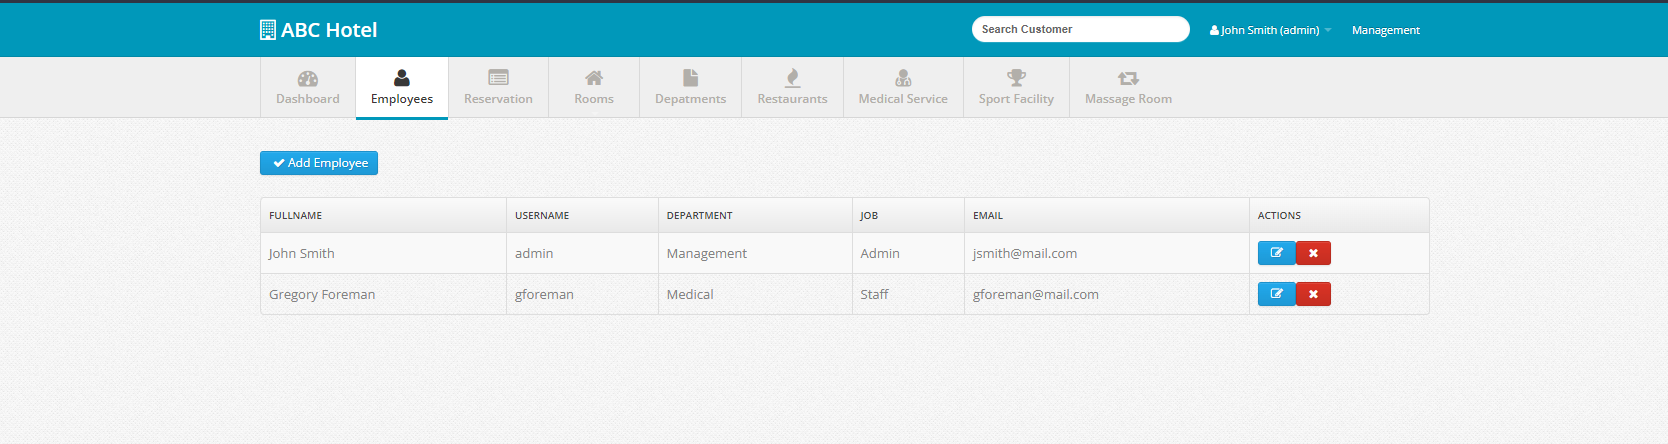Switch to the Dashboard tab label

click(x=308, y=99)
